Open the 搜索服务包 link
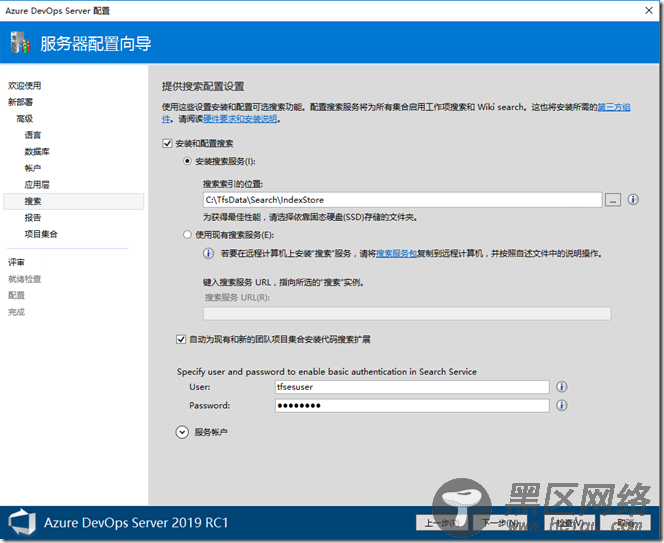Viewport: 664px width, 543px height. point(396,253)
